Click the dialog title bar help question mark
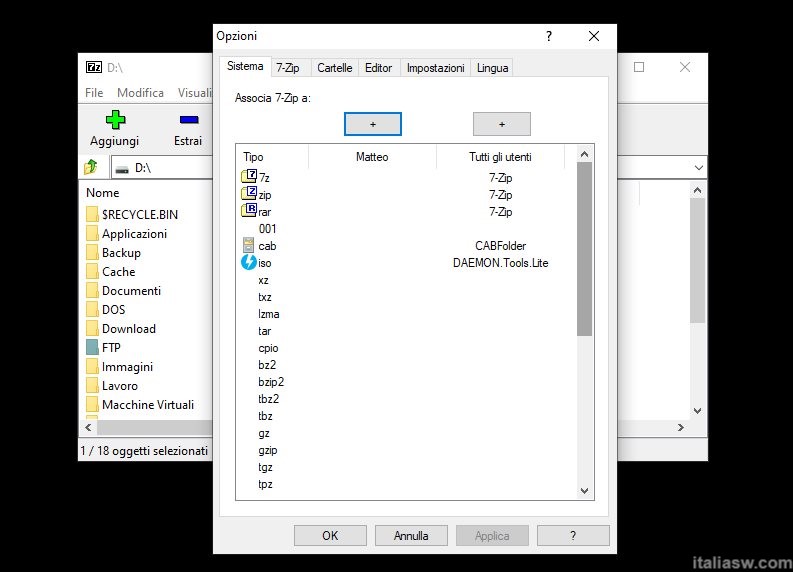Viewport: 793px width, 572px height. point(548,36)
